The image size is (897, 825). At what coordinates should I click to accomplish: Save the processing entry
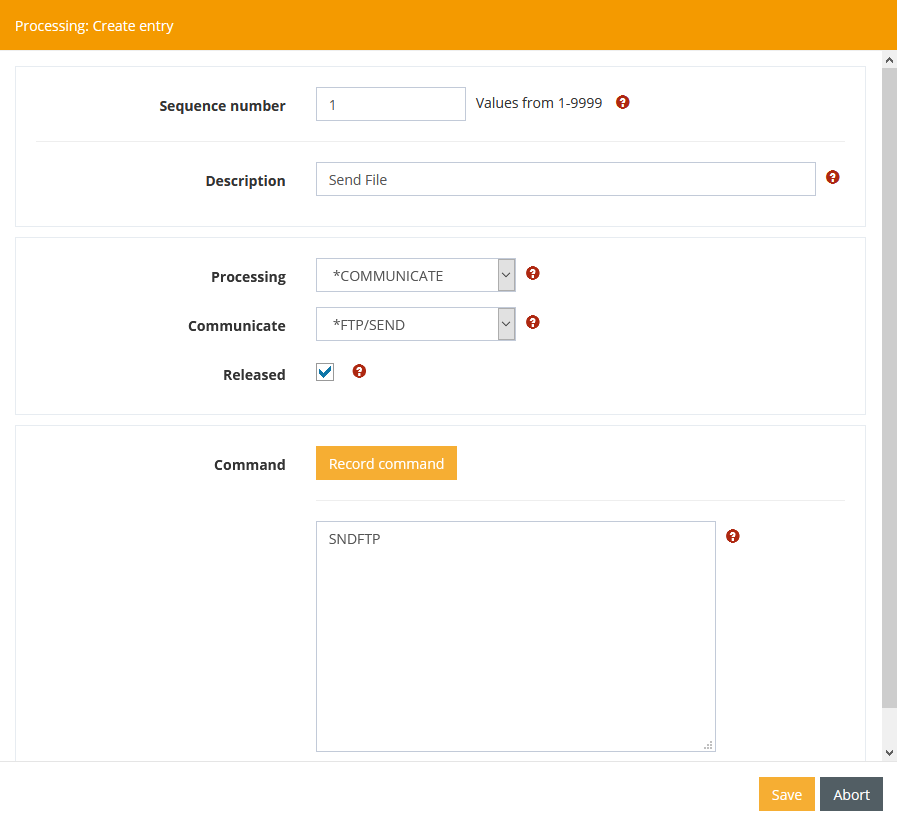click(786, 794)
